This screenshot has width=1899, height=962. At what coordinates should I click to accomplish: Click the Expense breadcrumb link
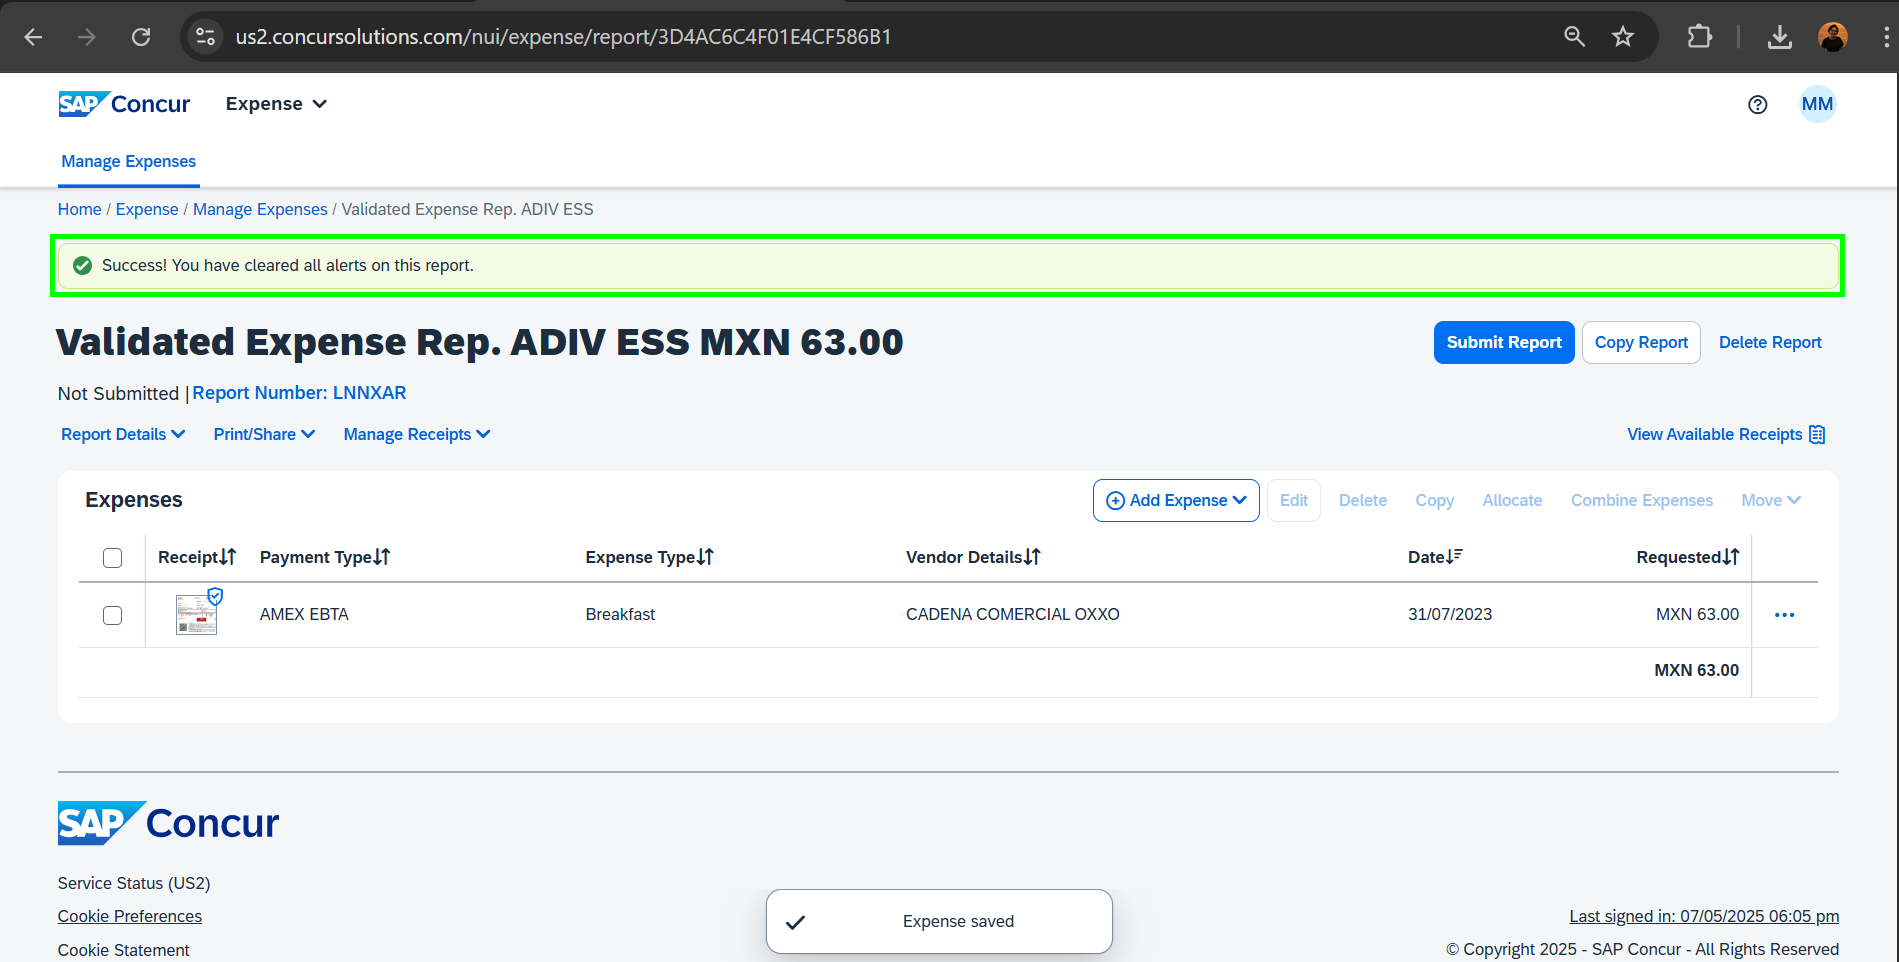(147, 209)
